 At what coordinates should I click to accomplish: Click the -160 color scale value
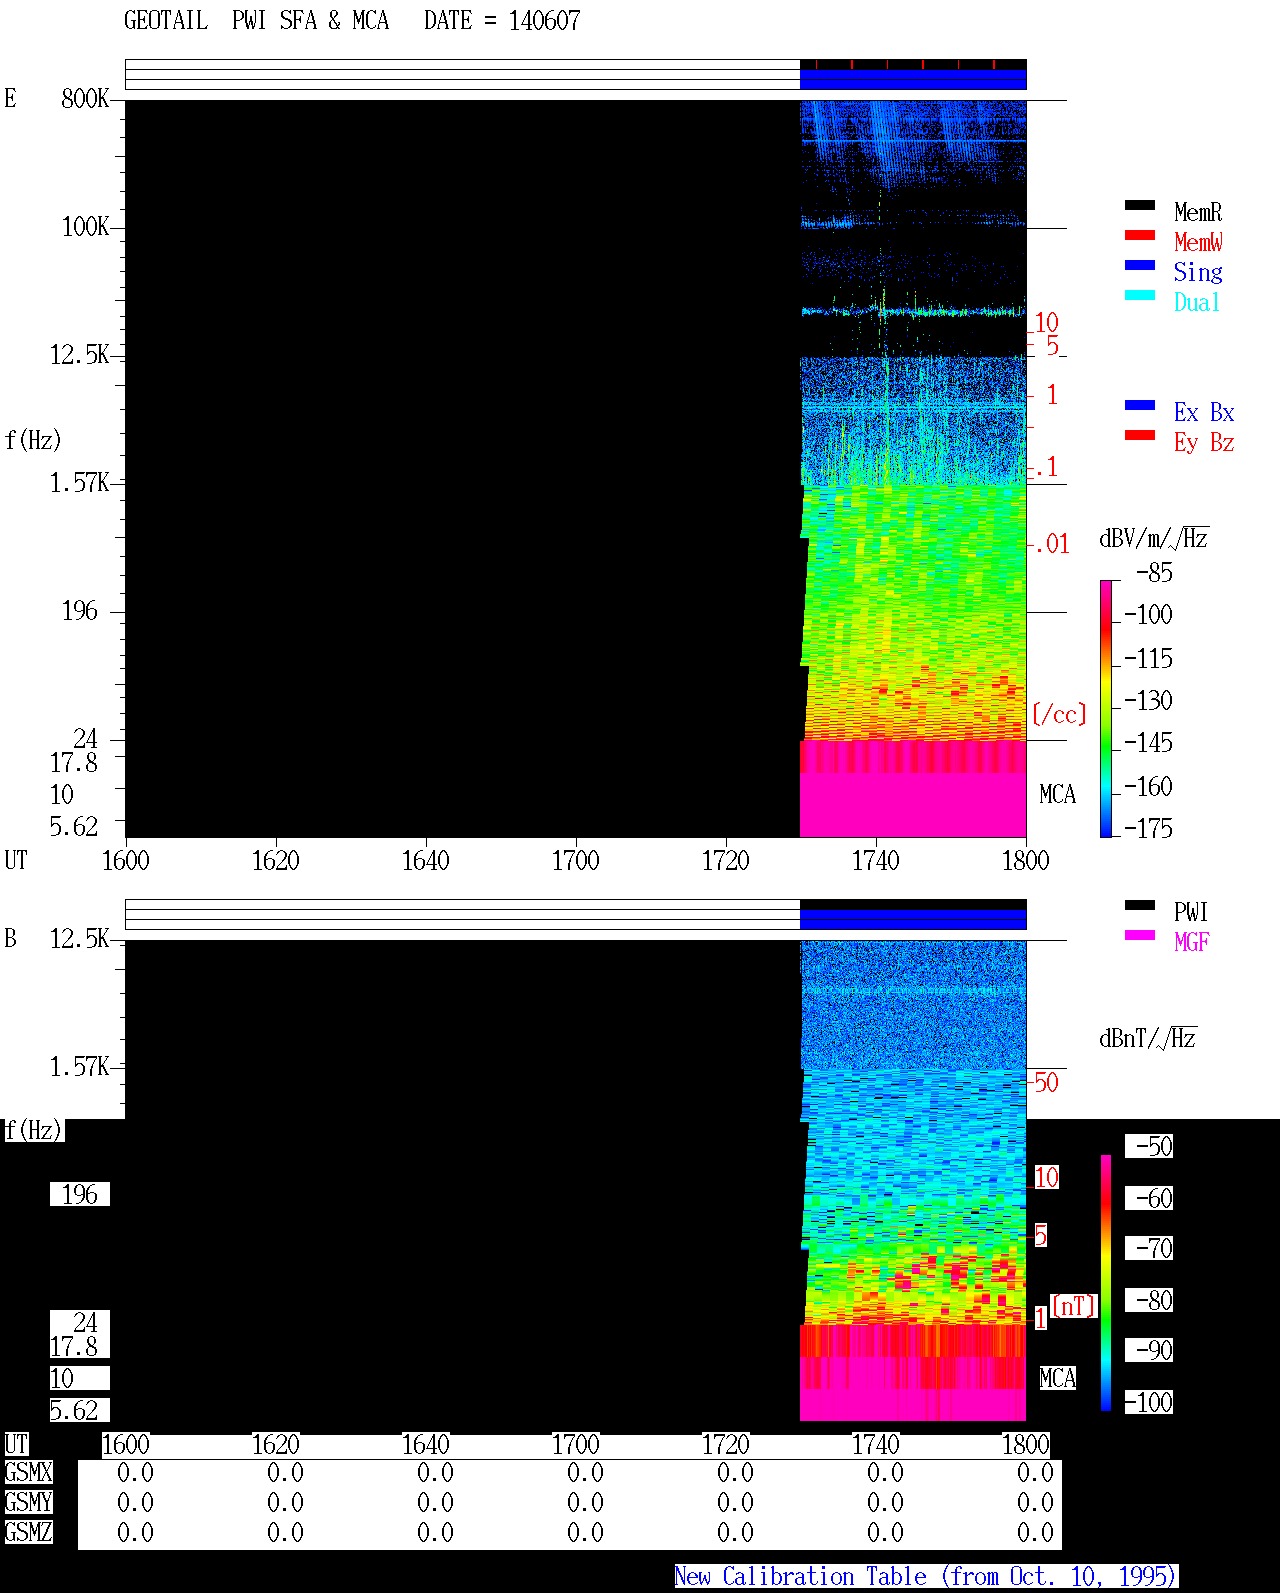[1148, 786]
